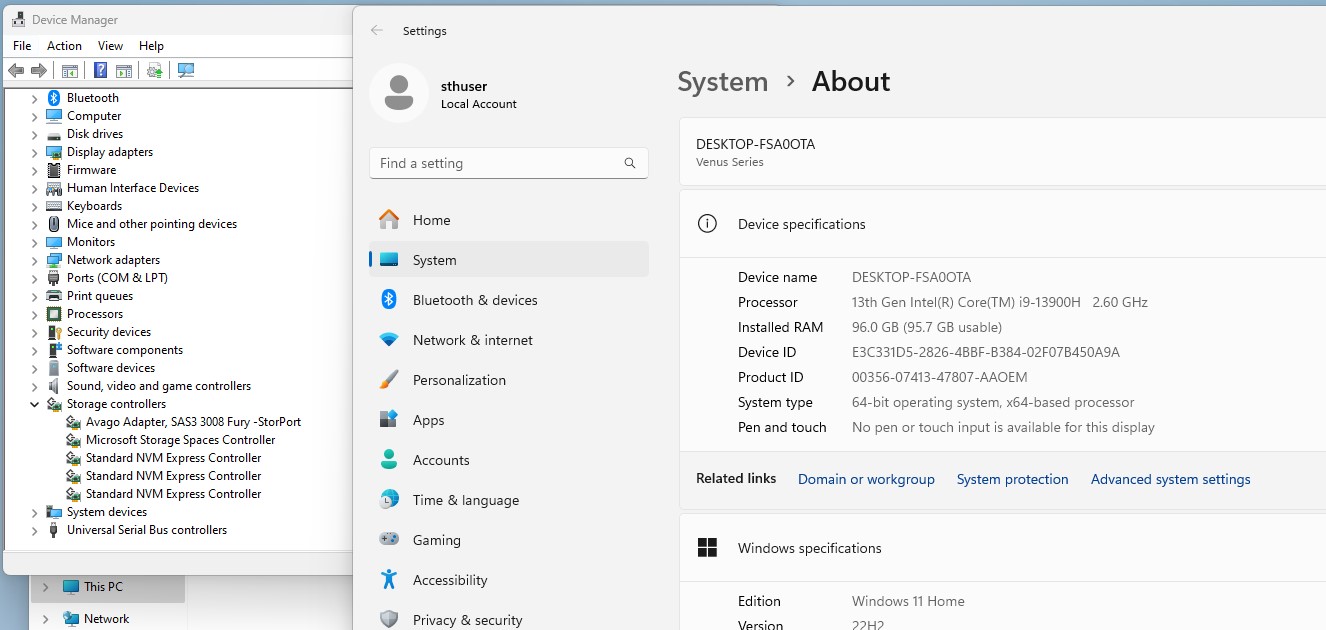Image resolution: width=1326 pixels, height=630 pixels.
Task: Select the Avago Adapter SAS3 3008 Fury device
Action: [x=192, y=422]
